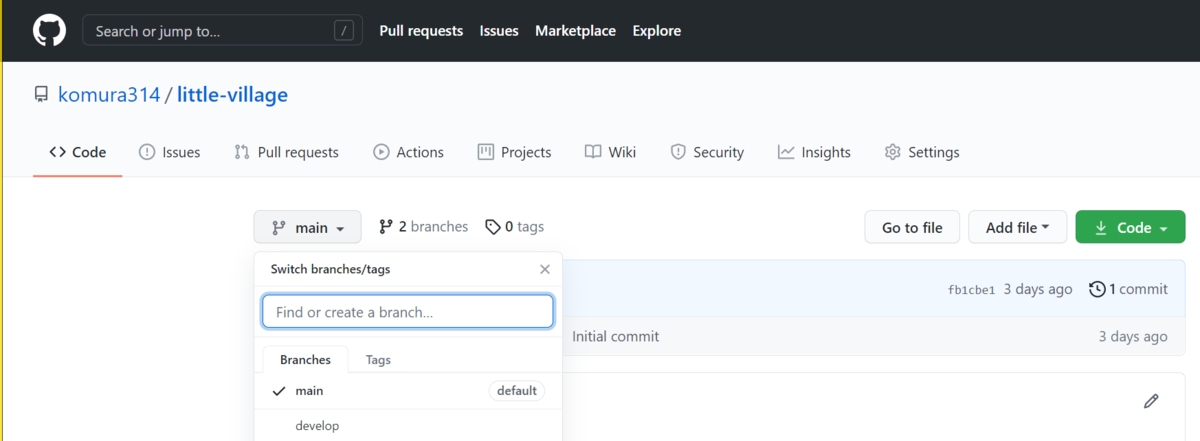Click the pencil edit icon

coord(1151,401)
